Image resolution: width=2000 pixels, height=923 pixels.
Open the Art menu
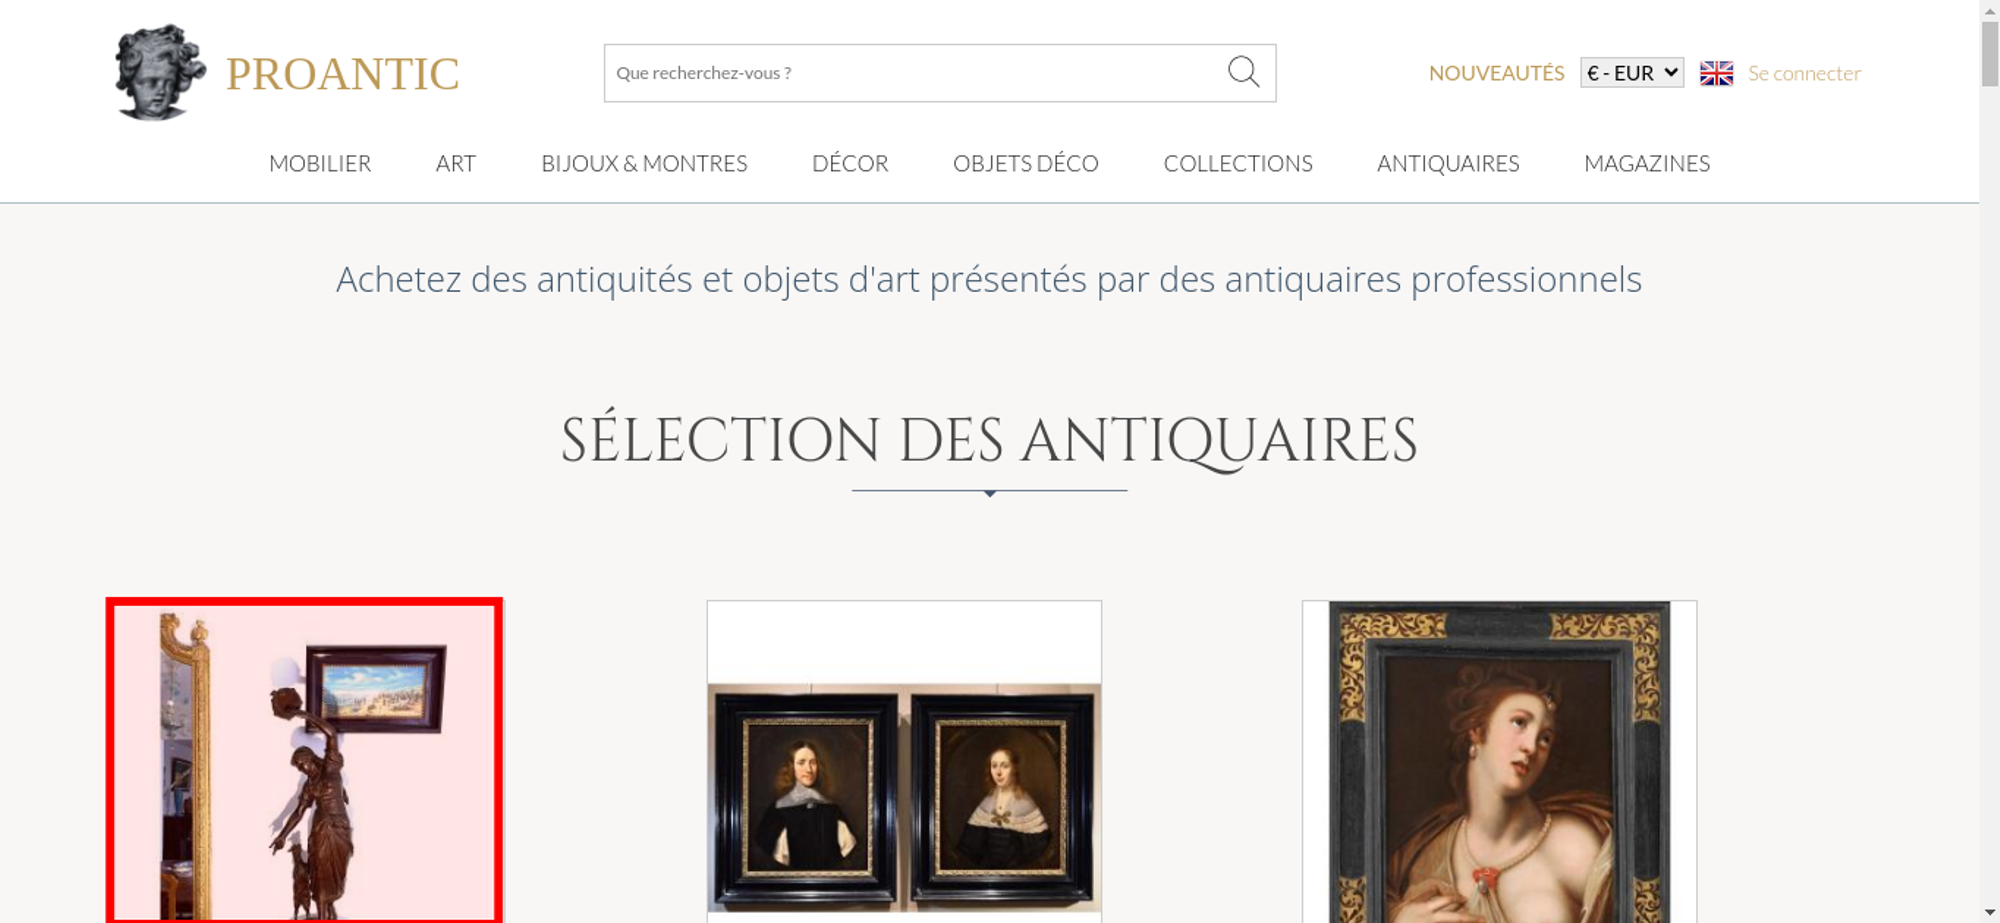pyautogui.click(x=456, y=163)
